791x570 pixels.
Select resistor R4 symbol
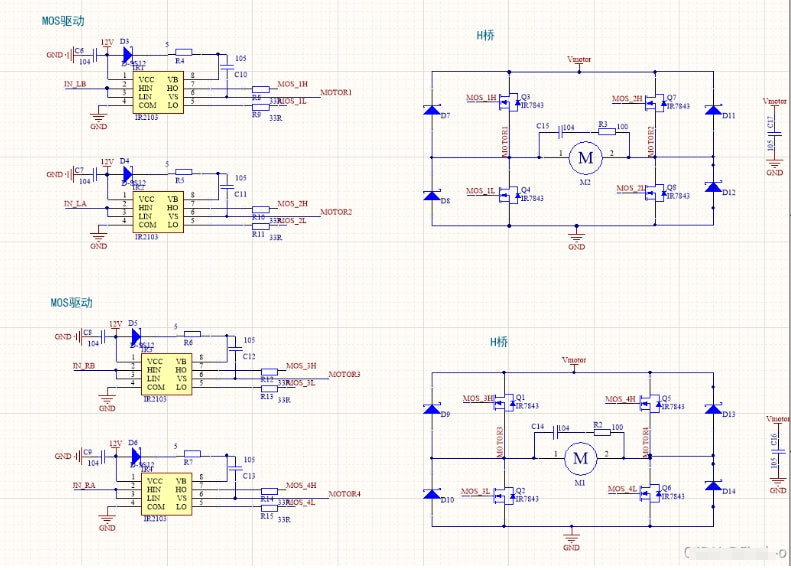pos(183,52)
